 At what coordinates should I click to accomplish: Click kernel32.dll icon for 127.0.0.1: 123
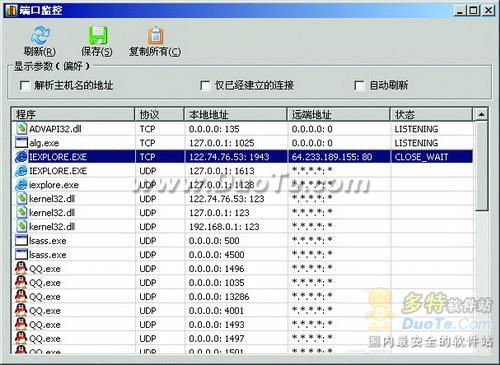coord(22,213)
